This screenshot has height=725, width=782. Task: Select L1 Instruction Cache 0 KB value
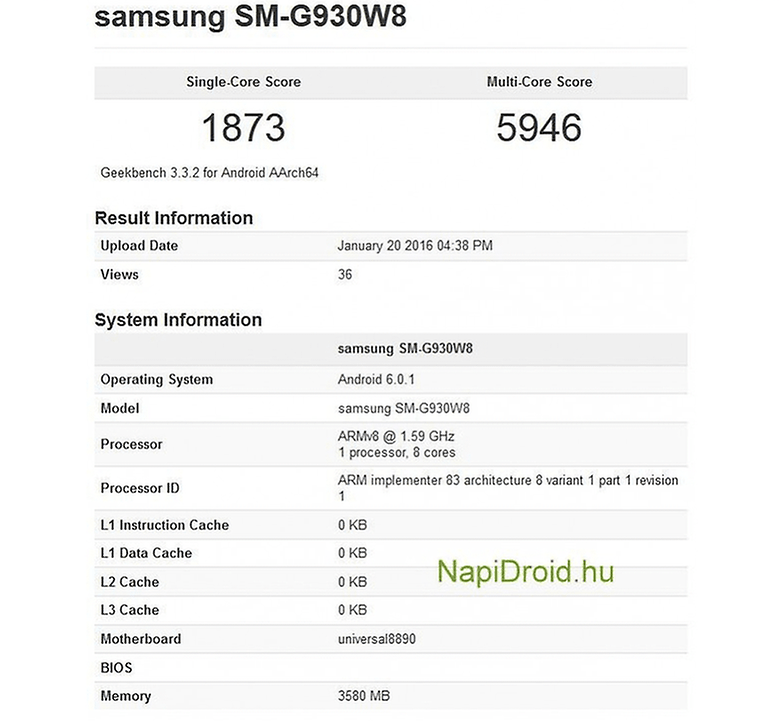click(x=352, y=525)
